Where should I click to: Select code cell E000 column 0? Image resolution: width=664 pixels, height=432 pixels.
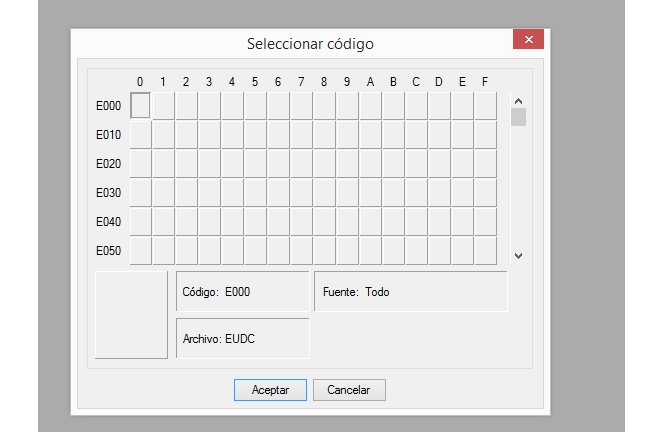(x=140, y=105)
